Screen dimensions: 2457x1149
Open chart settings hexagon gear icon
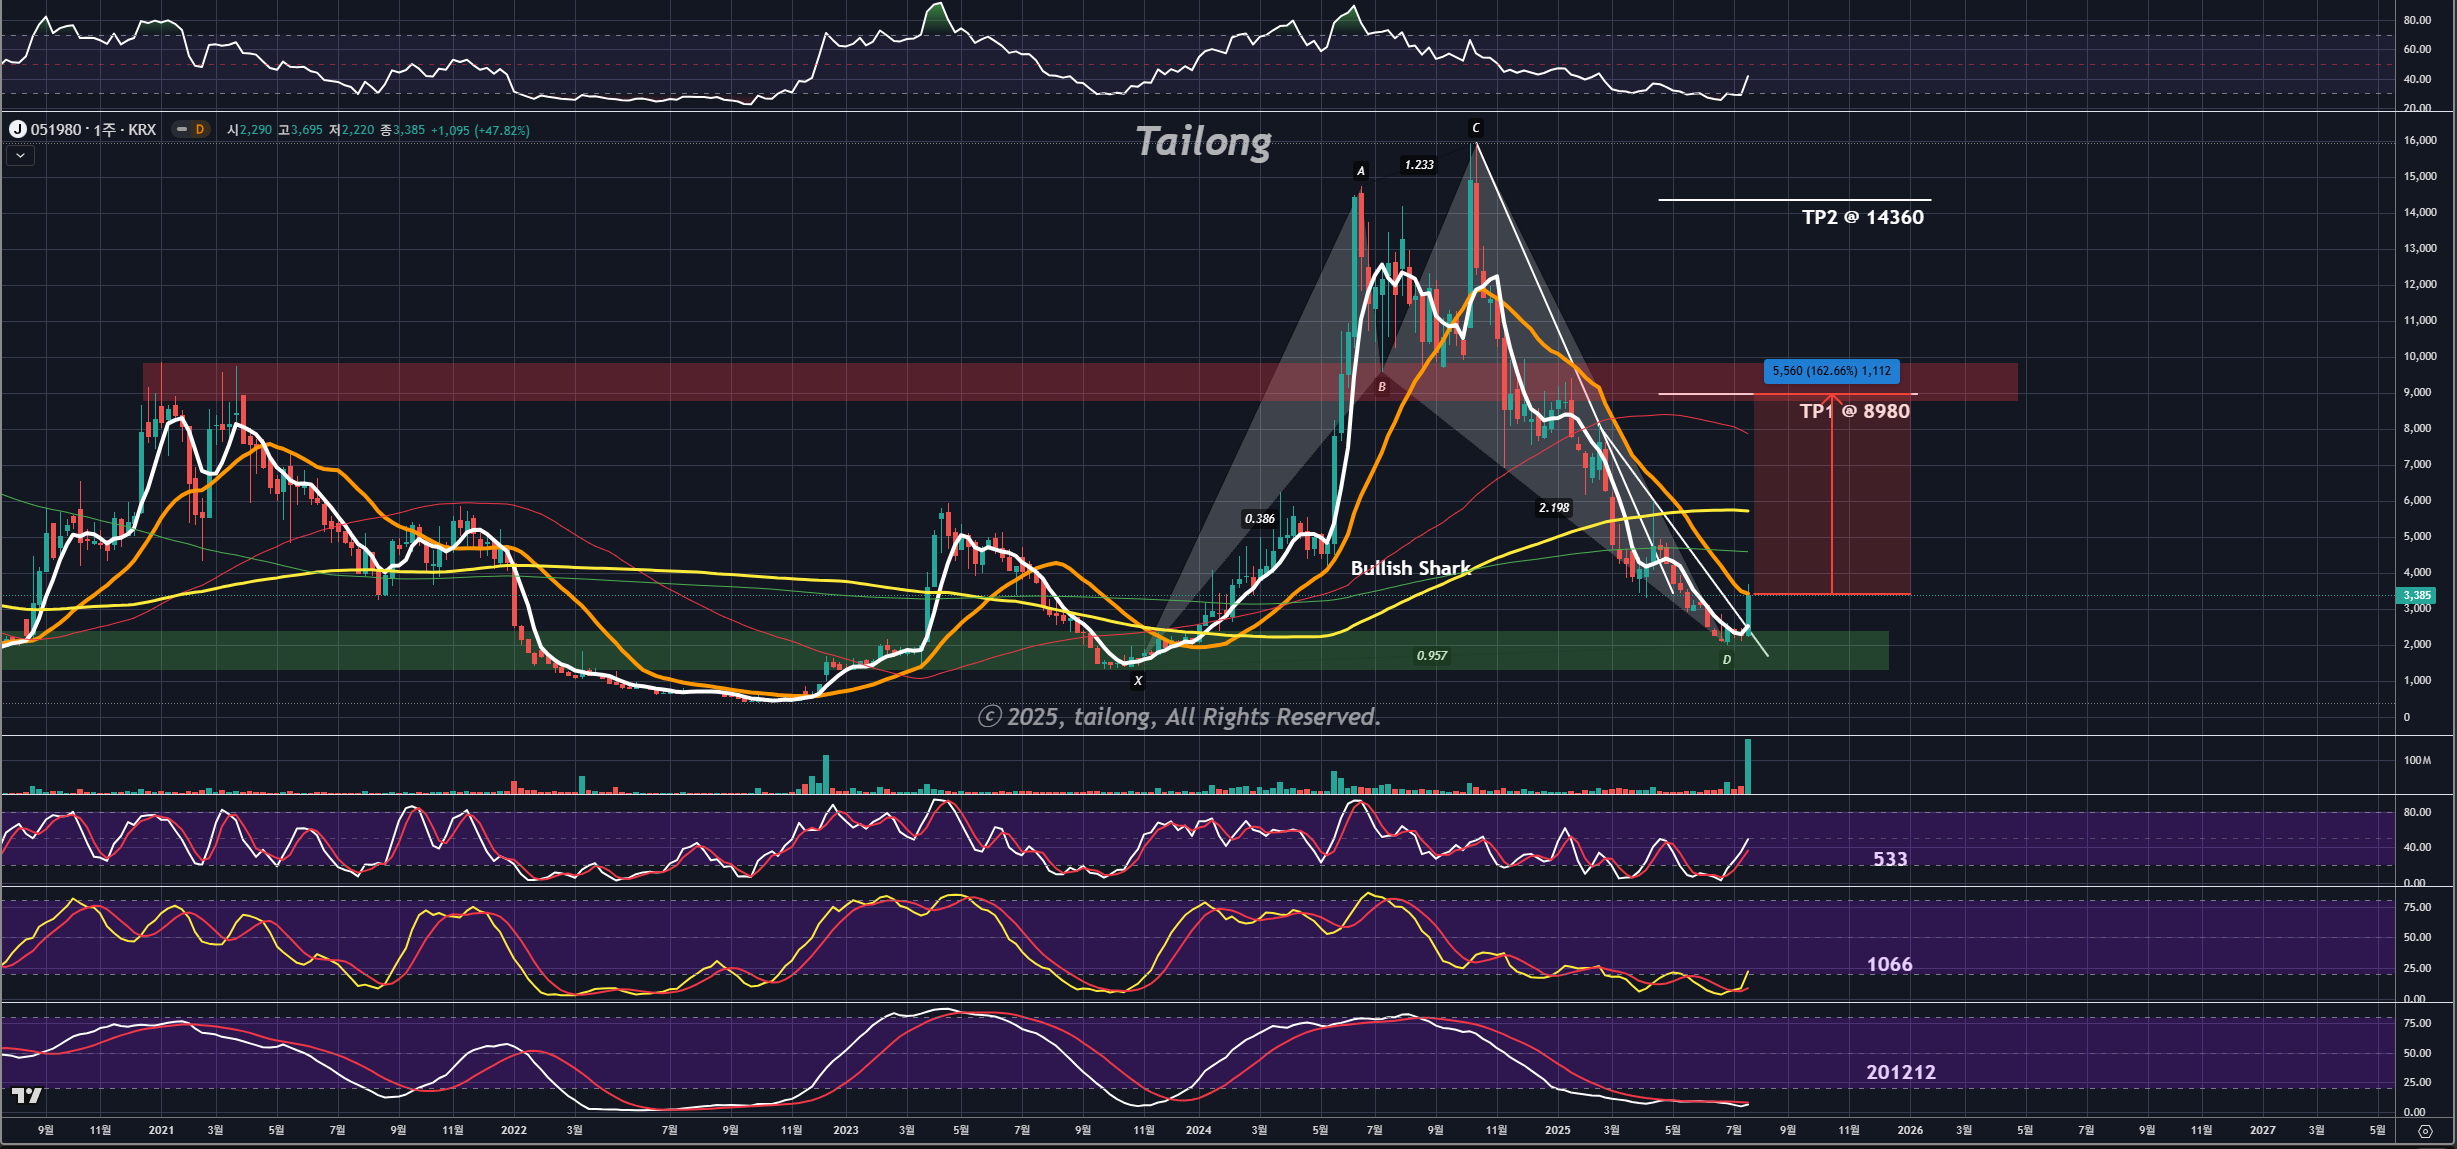[x=2424, y=1131]
